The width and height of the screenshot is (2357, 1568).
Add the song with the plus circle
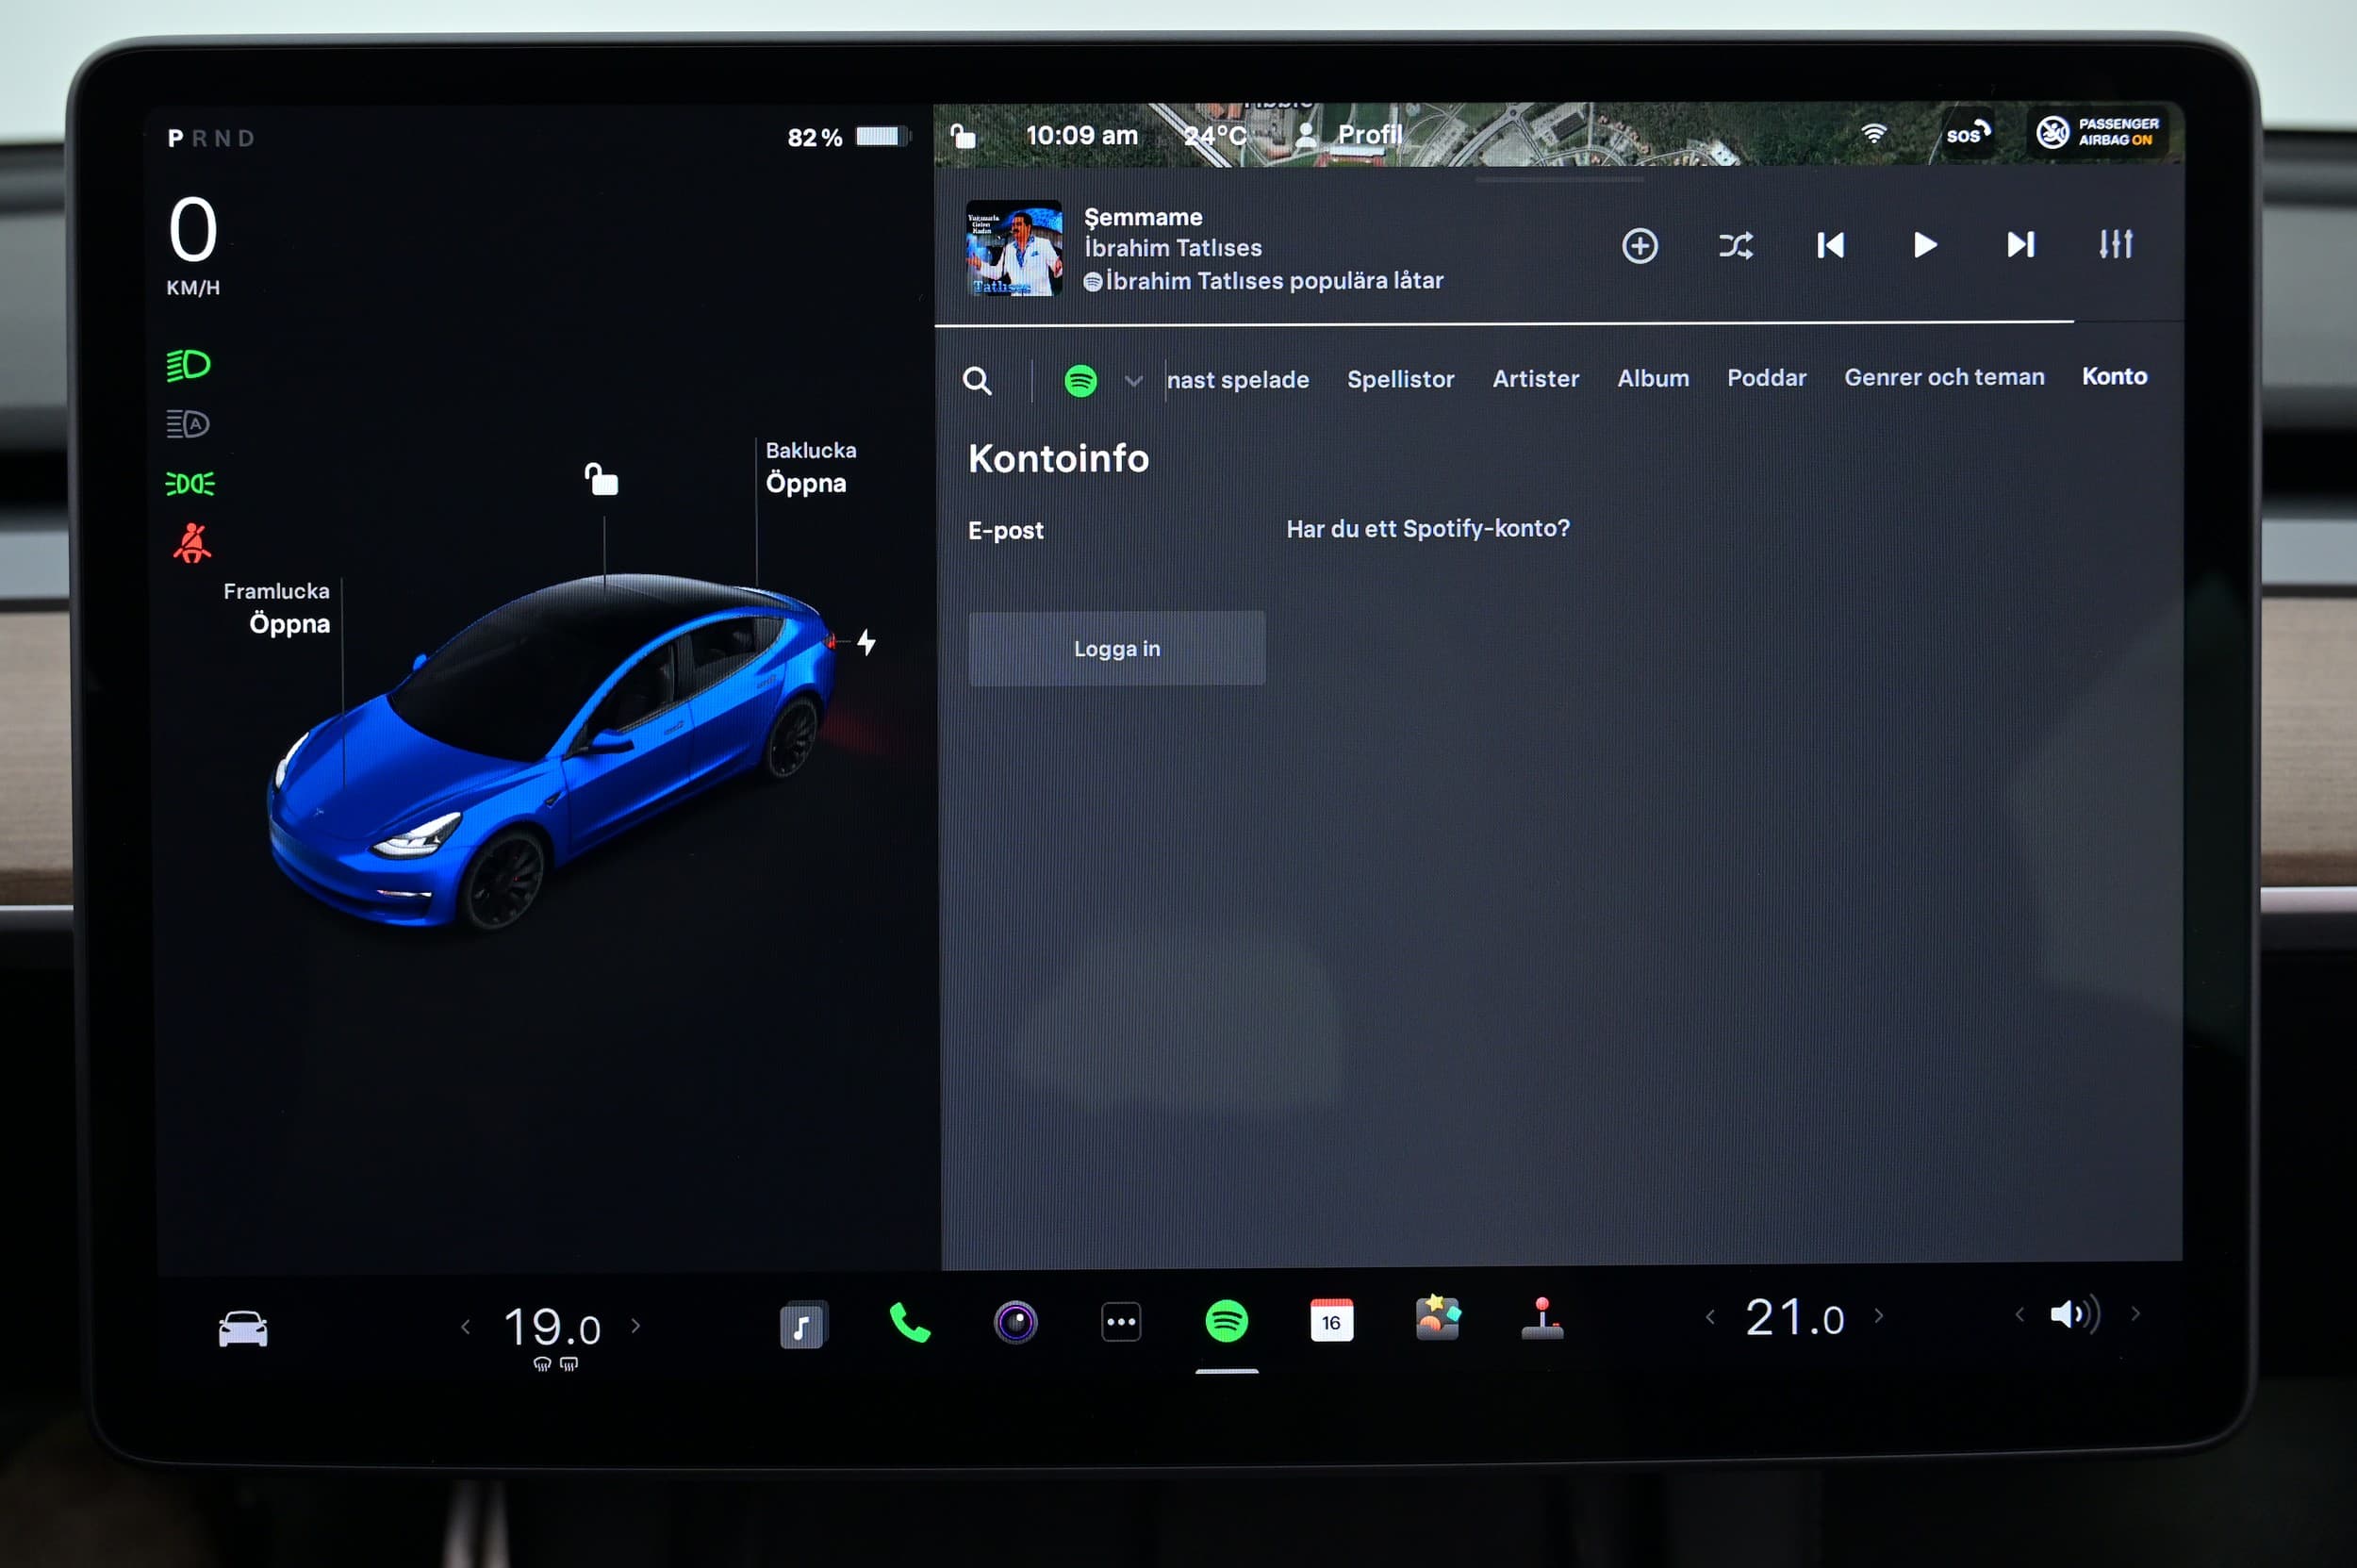[1639, 246]
